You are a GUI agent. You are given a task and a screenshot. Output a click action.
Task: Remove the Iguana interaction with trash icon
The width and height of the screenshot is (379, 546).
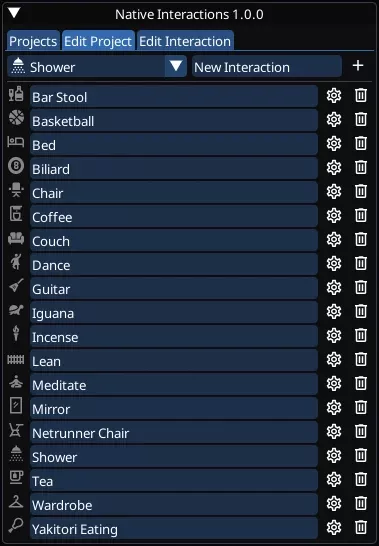[361, 312]
